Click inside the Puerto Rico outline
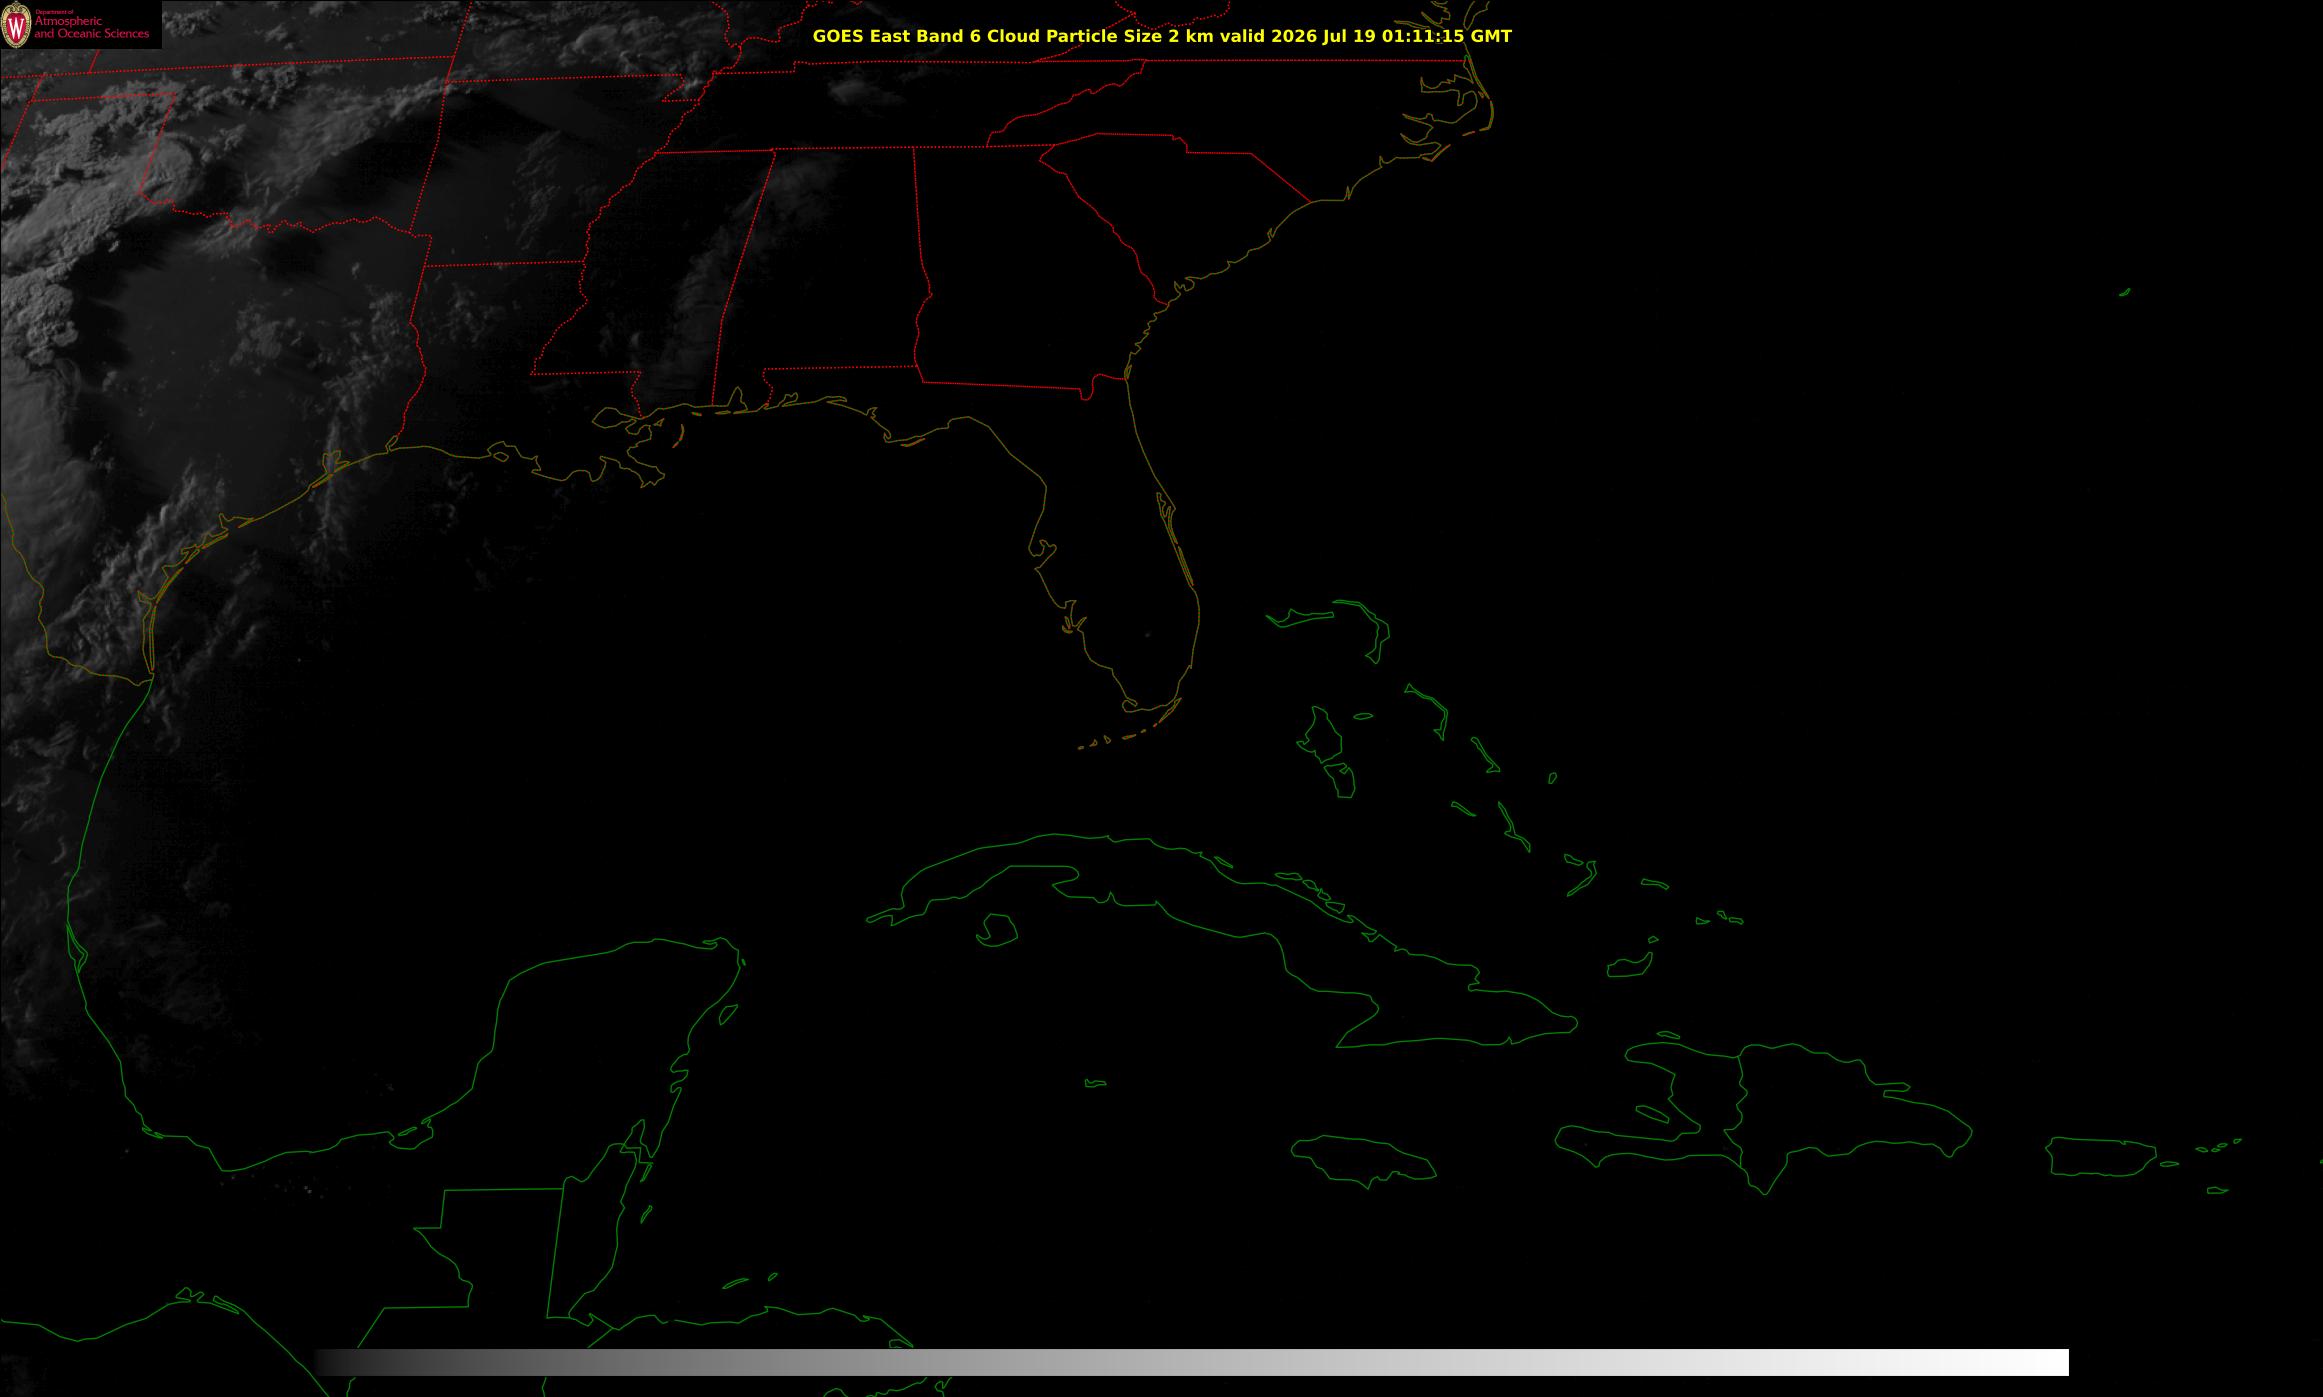The width and height of the screenshot is (2323, 1397). point(2102,1156)
